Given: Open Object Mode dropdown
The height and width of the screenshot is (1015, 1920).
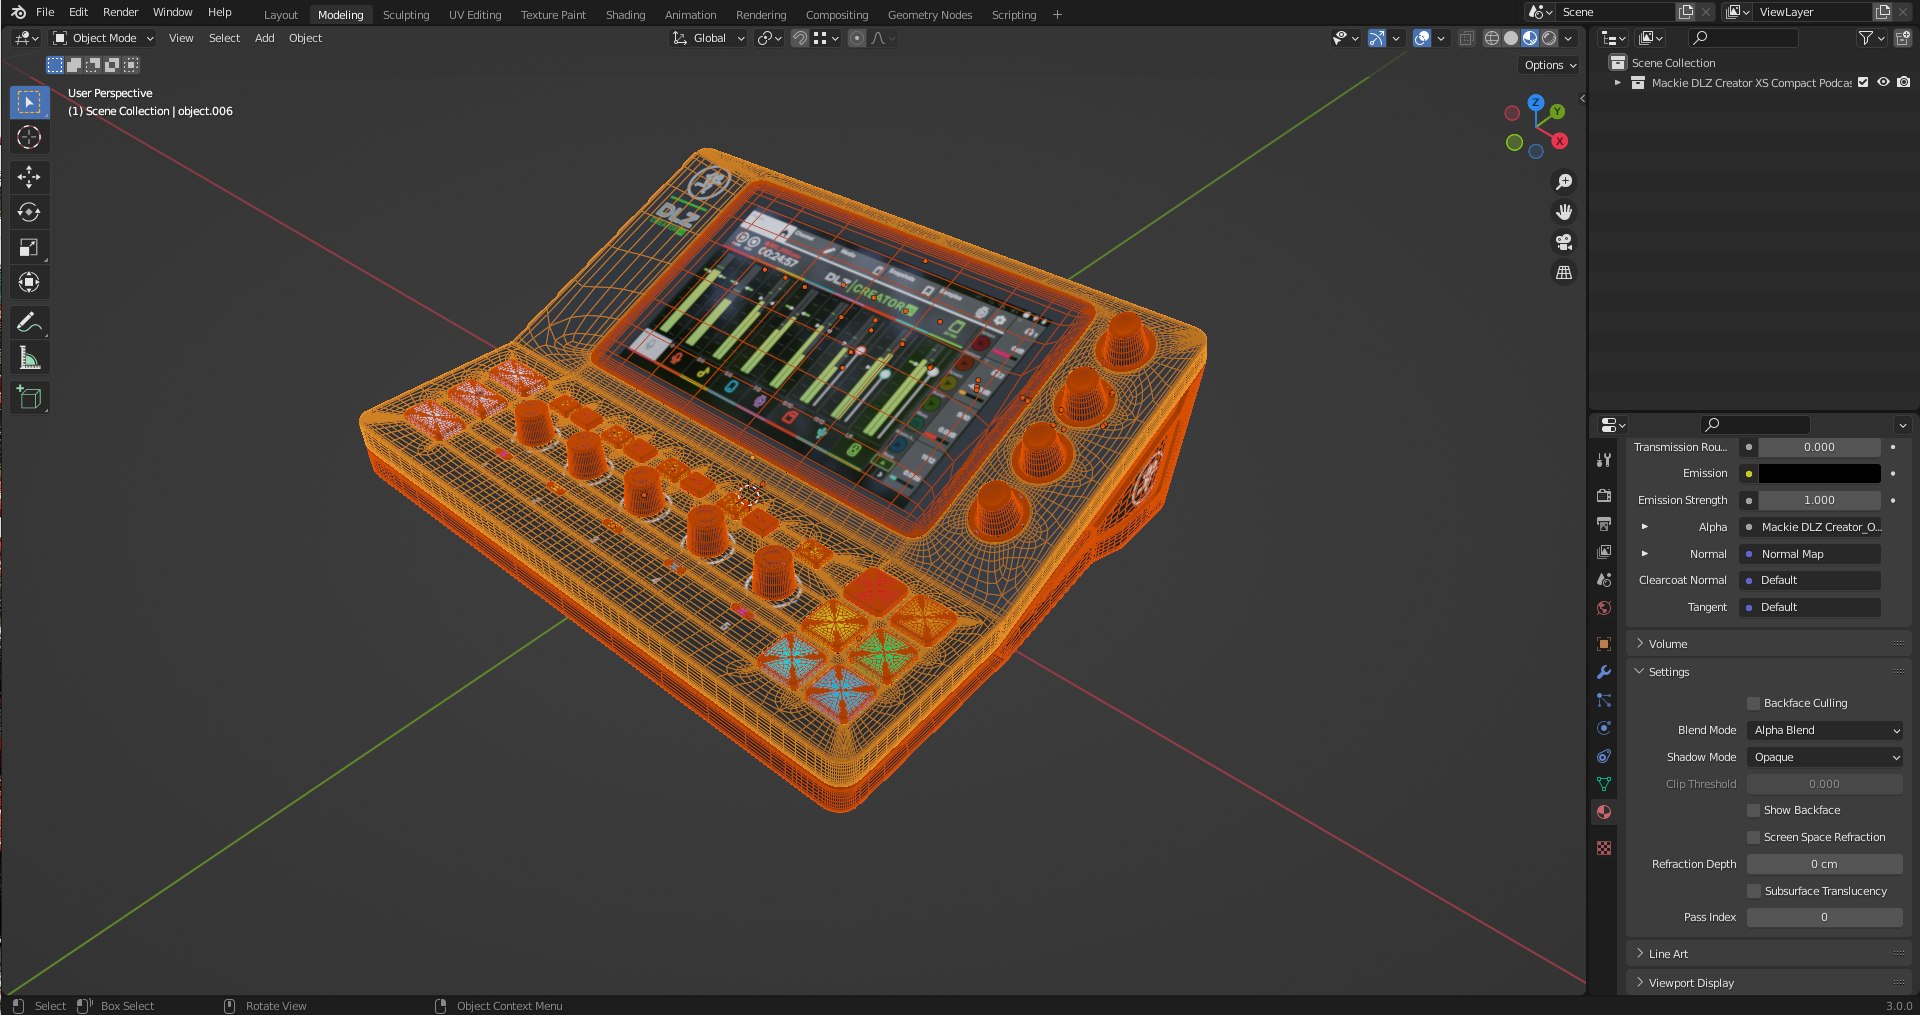Looking at the screenshot, I should 104,38.
